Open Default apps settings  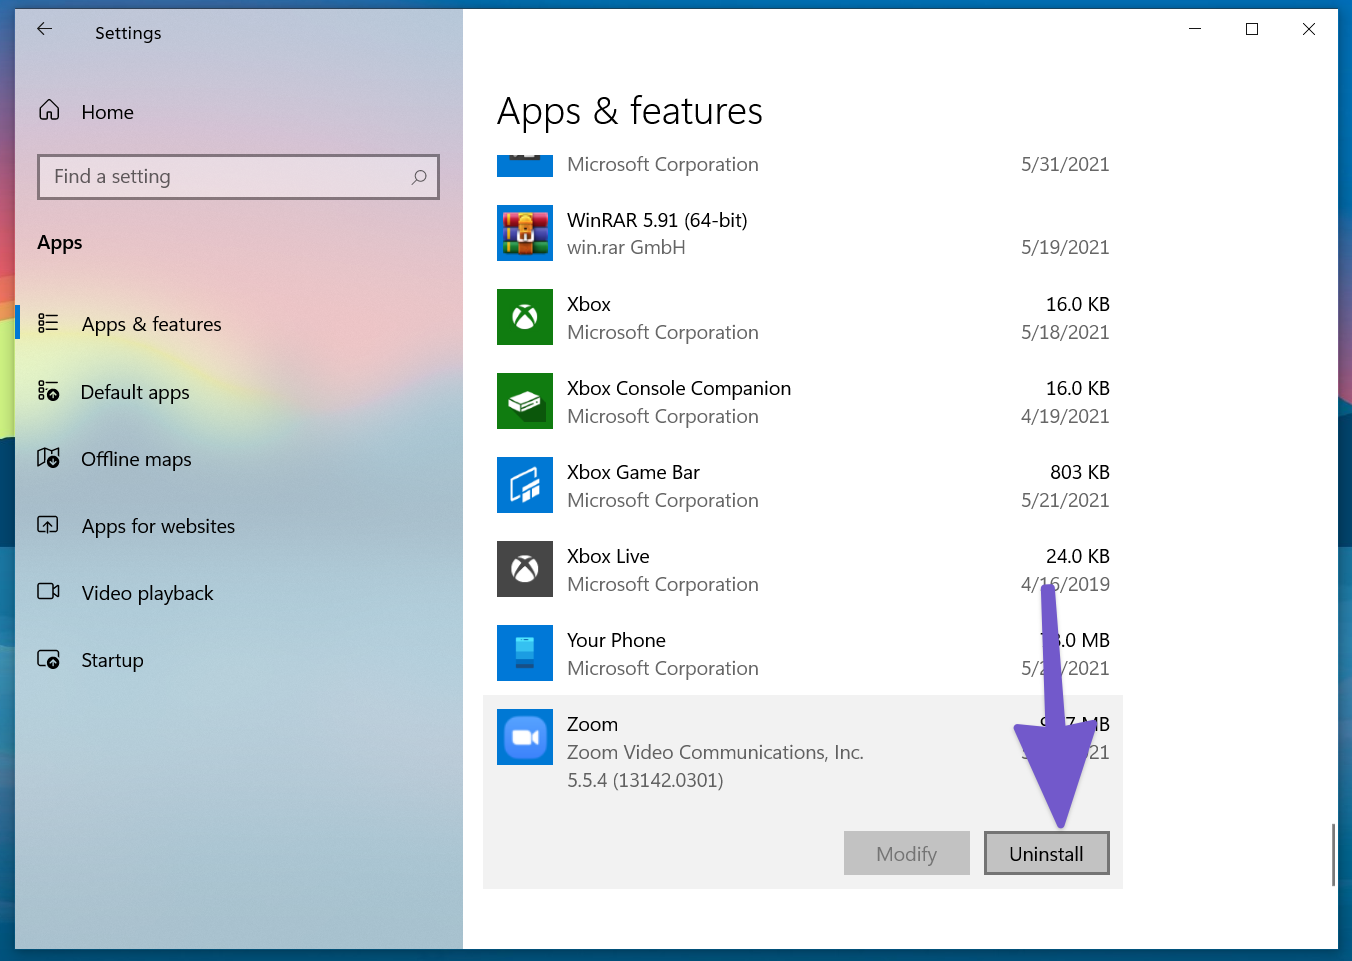[x=135, y=392]
